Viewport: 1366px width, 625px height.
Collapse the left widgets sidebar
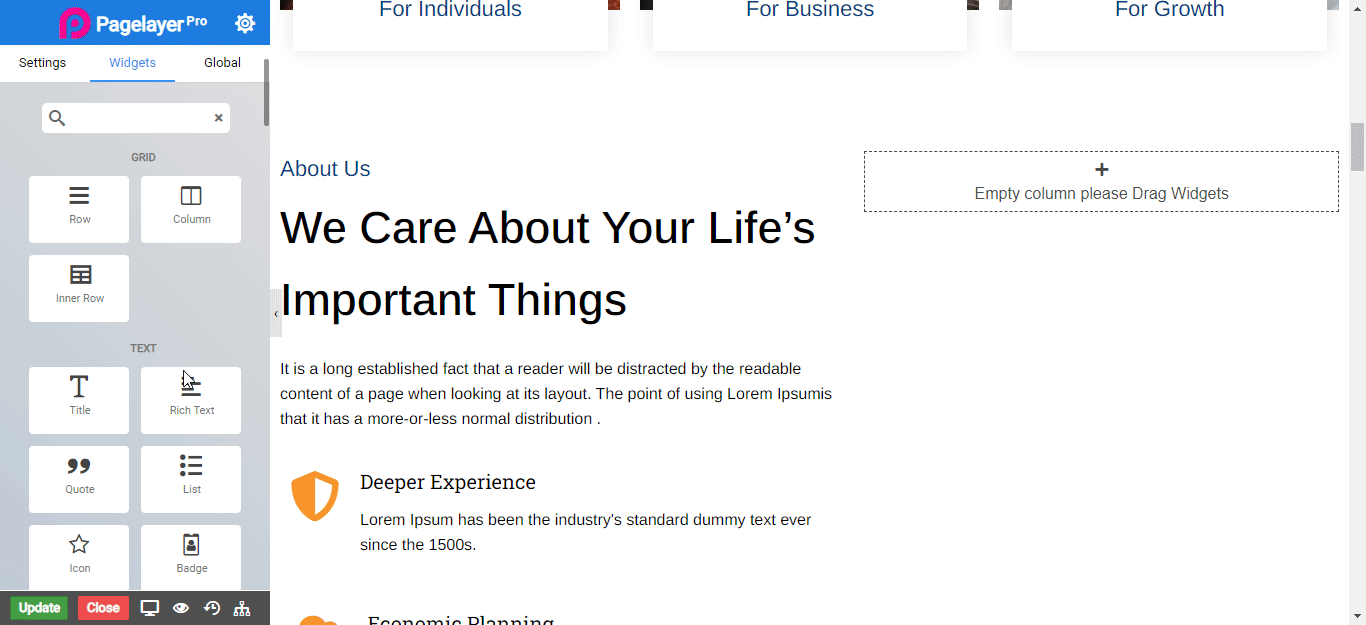point(276,314)
